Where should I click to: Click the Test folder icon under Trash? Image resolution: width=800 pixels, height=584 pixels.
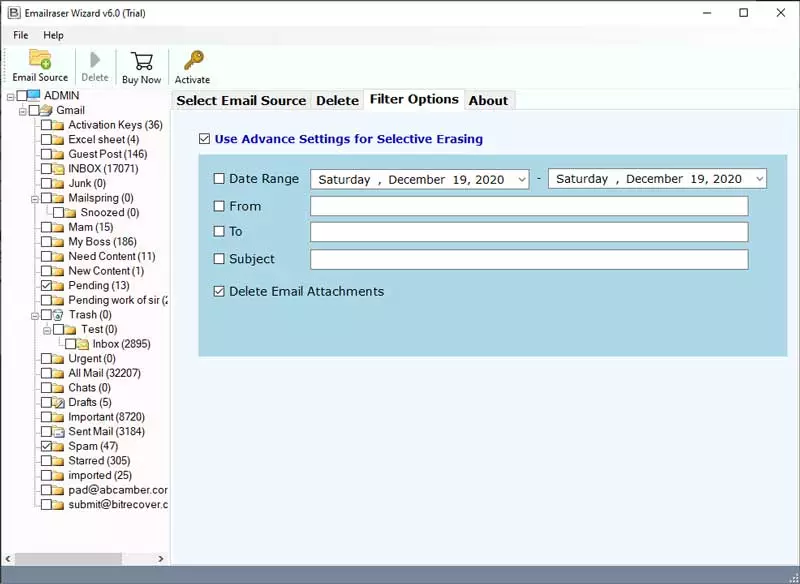click(x=70, y=329)
